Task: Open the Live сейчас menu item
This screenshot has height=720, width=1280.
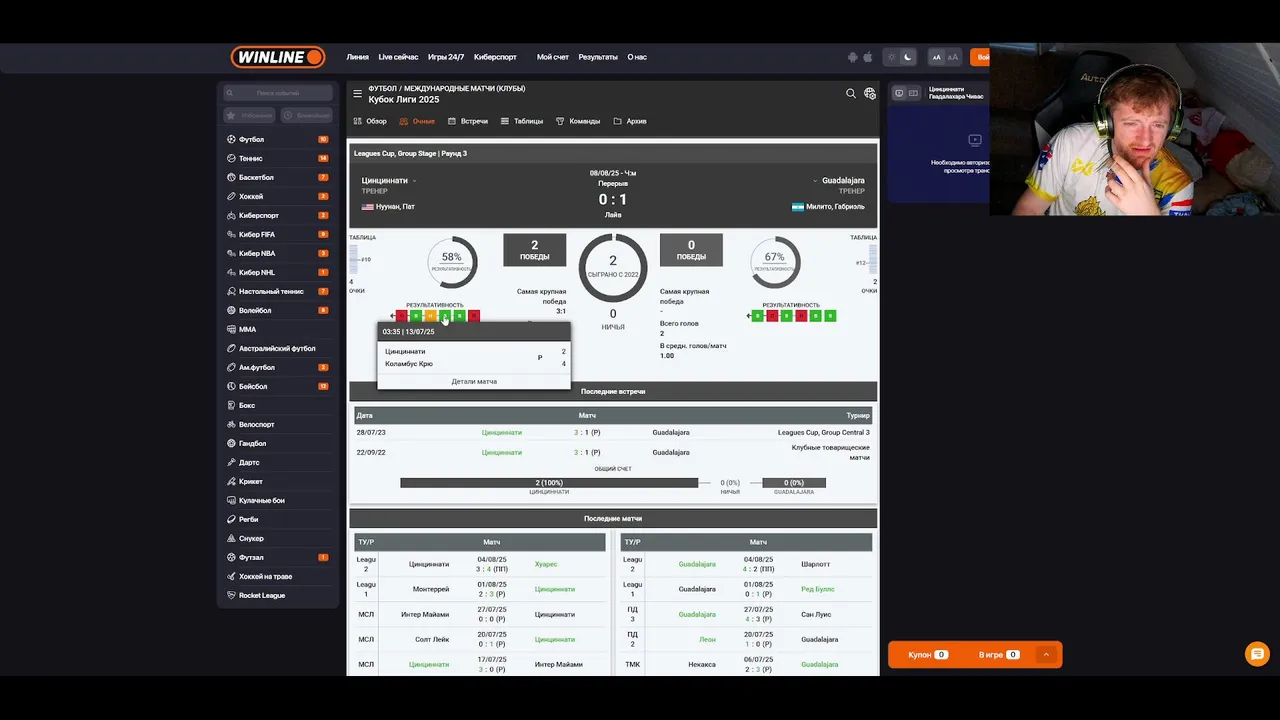Action: point(398,57)
